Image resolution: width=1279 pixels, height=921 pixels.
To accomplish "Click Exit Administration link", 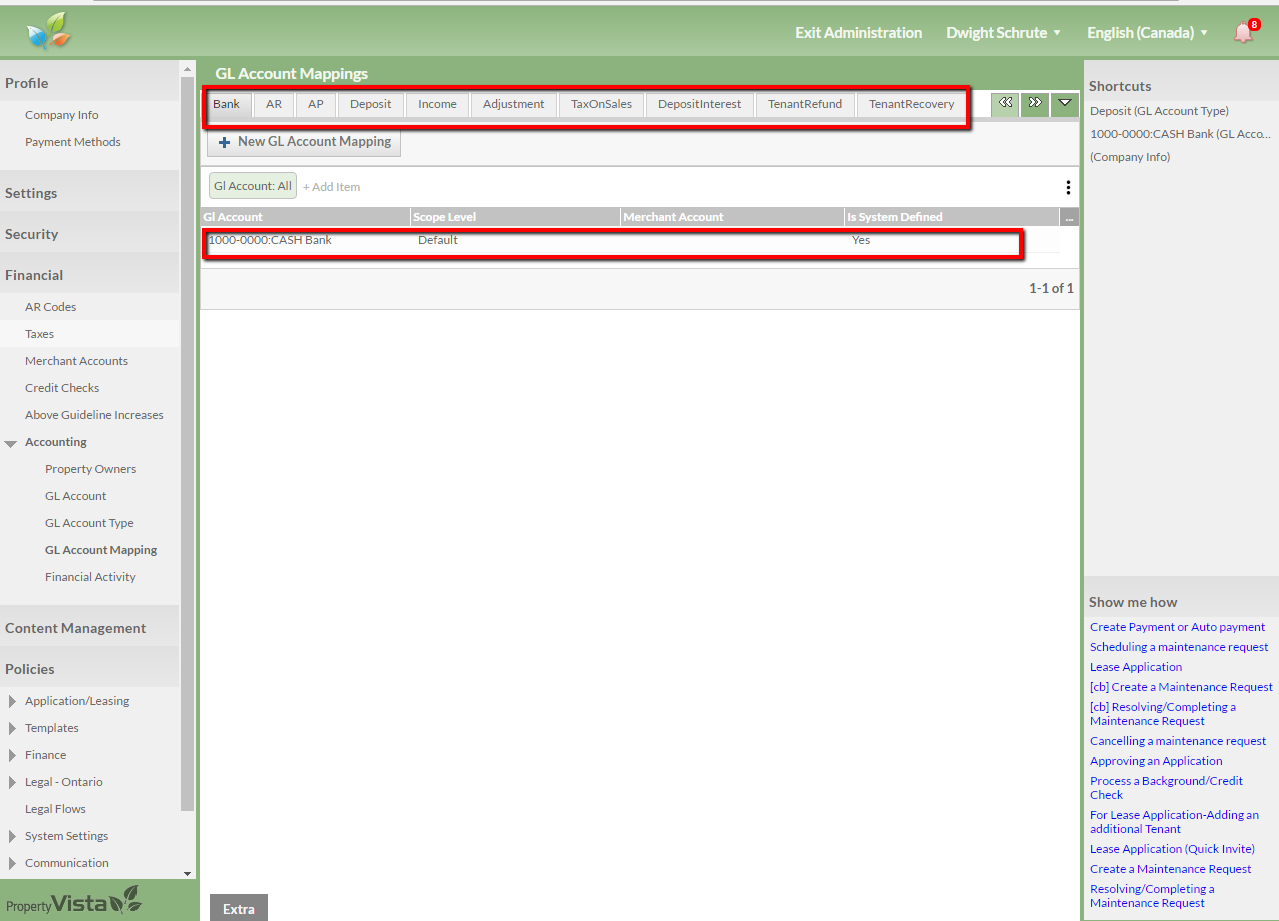I will pyautogui.click(x=858, y=33).
